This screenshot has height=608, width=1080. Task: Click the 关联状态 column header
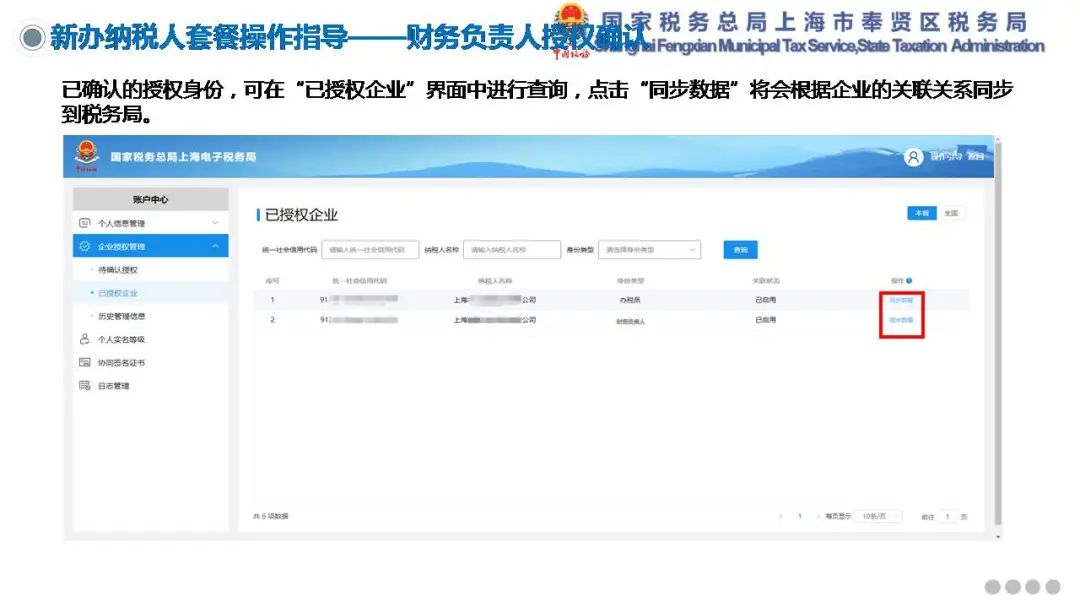[766, 281]
